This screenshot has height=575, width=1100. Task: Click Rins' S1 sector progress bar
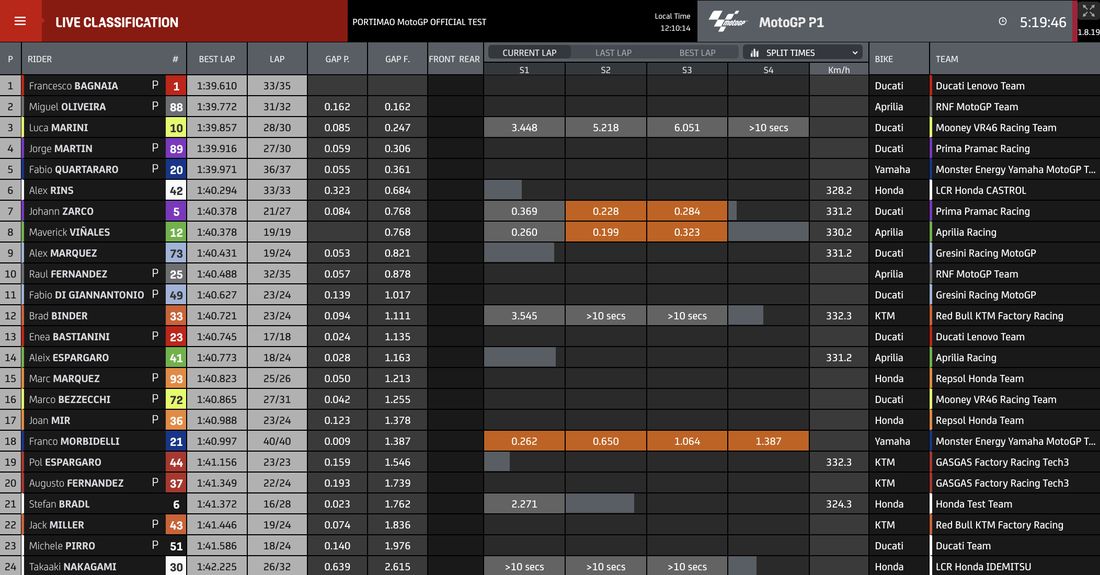pyautogui.click(x=503, y=190)
